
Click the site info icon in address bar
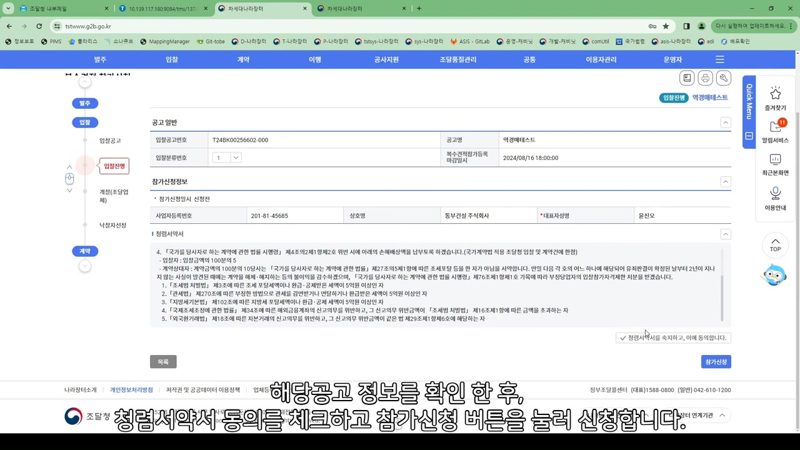coord(57,26)
